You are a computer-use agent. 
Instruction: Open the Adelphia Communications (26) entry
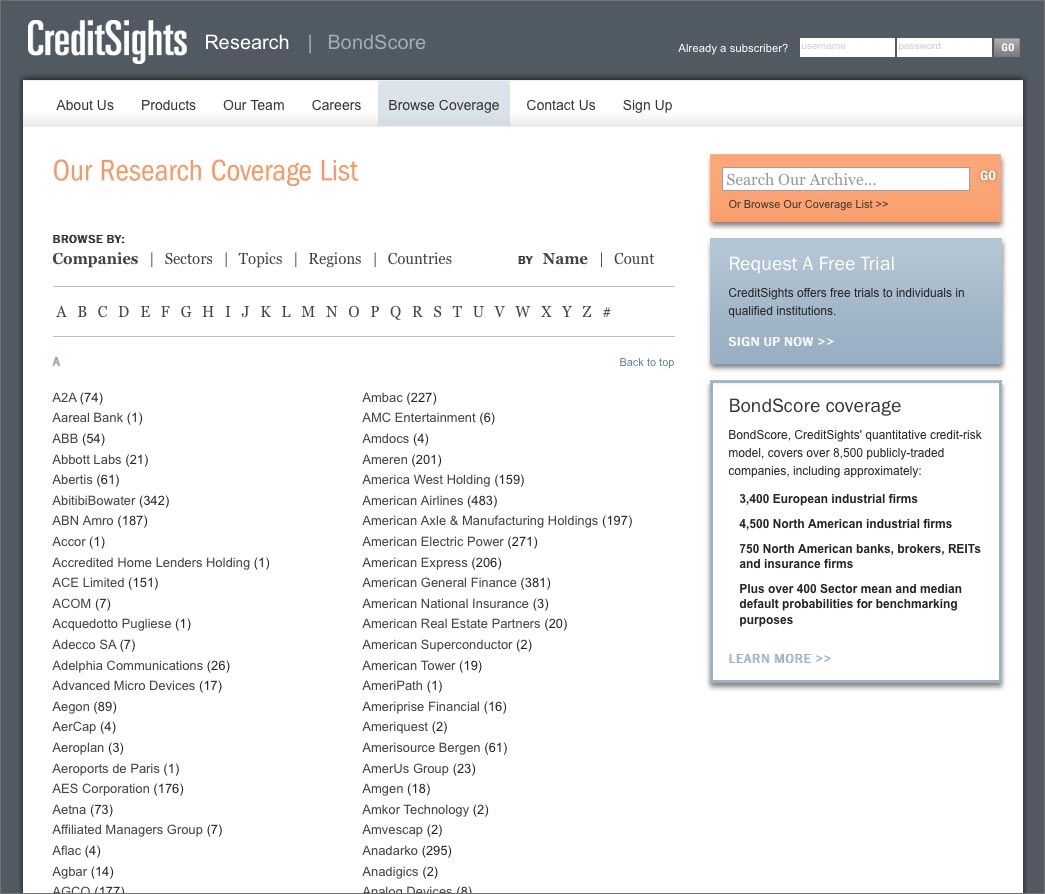coord(141,665)
